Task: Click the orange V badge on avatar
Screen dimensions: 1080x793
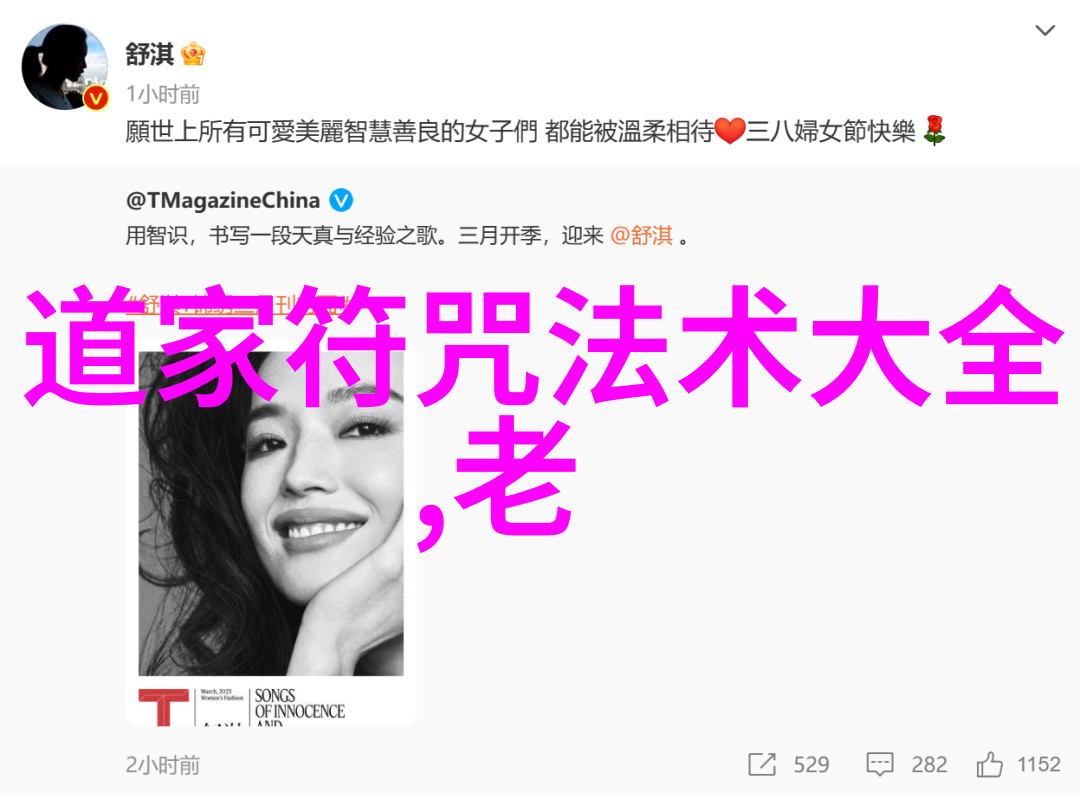Action: [96, 99]
